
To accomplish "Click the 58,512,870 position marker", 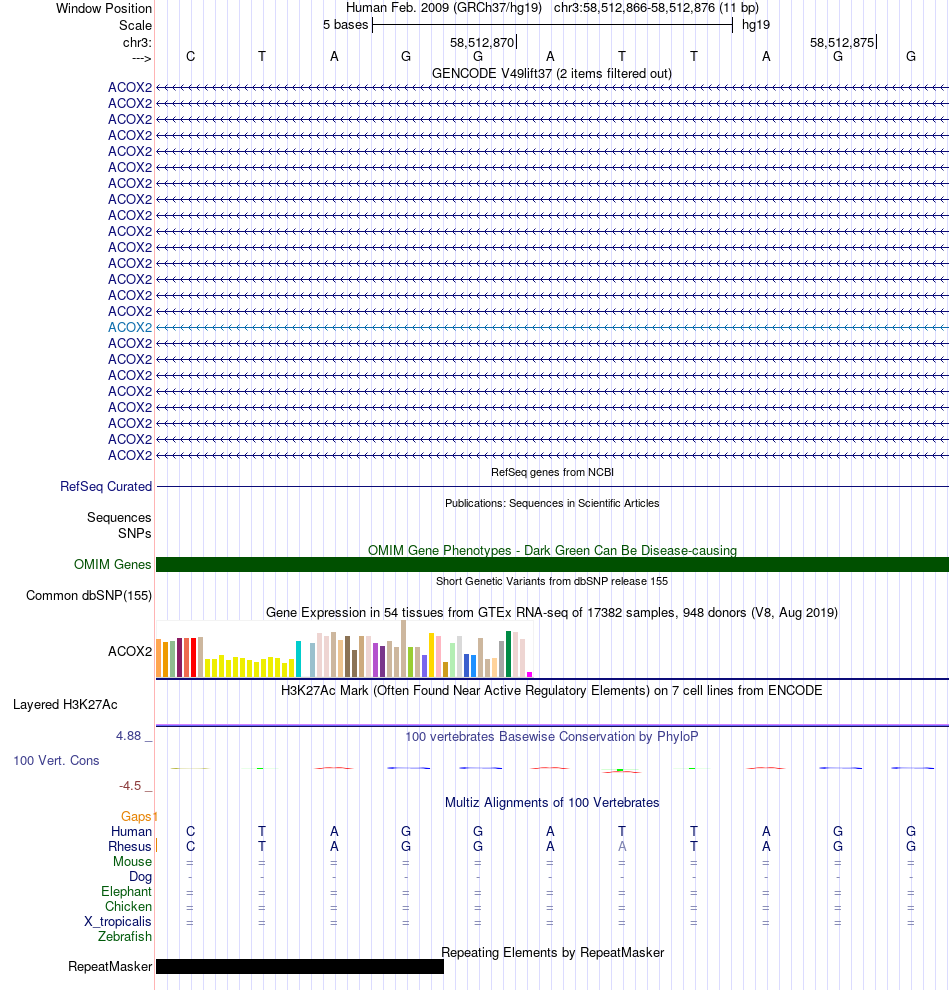I will [x=482, y=42].
